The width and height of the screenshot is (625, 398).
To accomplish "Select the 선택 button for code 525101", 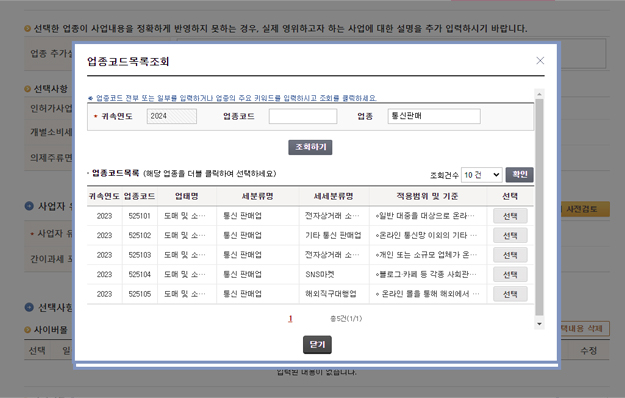I will [x=510, y=216].
